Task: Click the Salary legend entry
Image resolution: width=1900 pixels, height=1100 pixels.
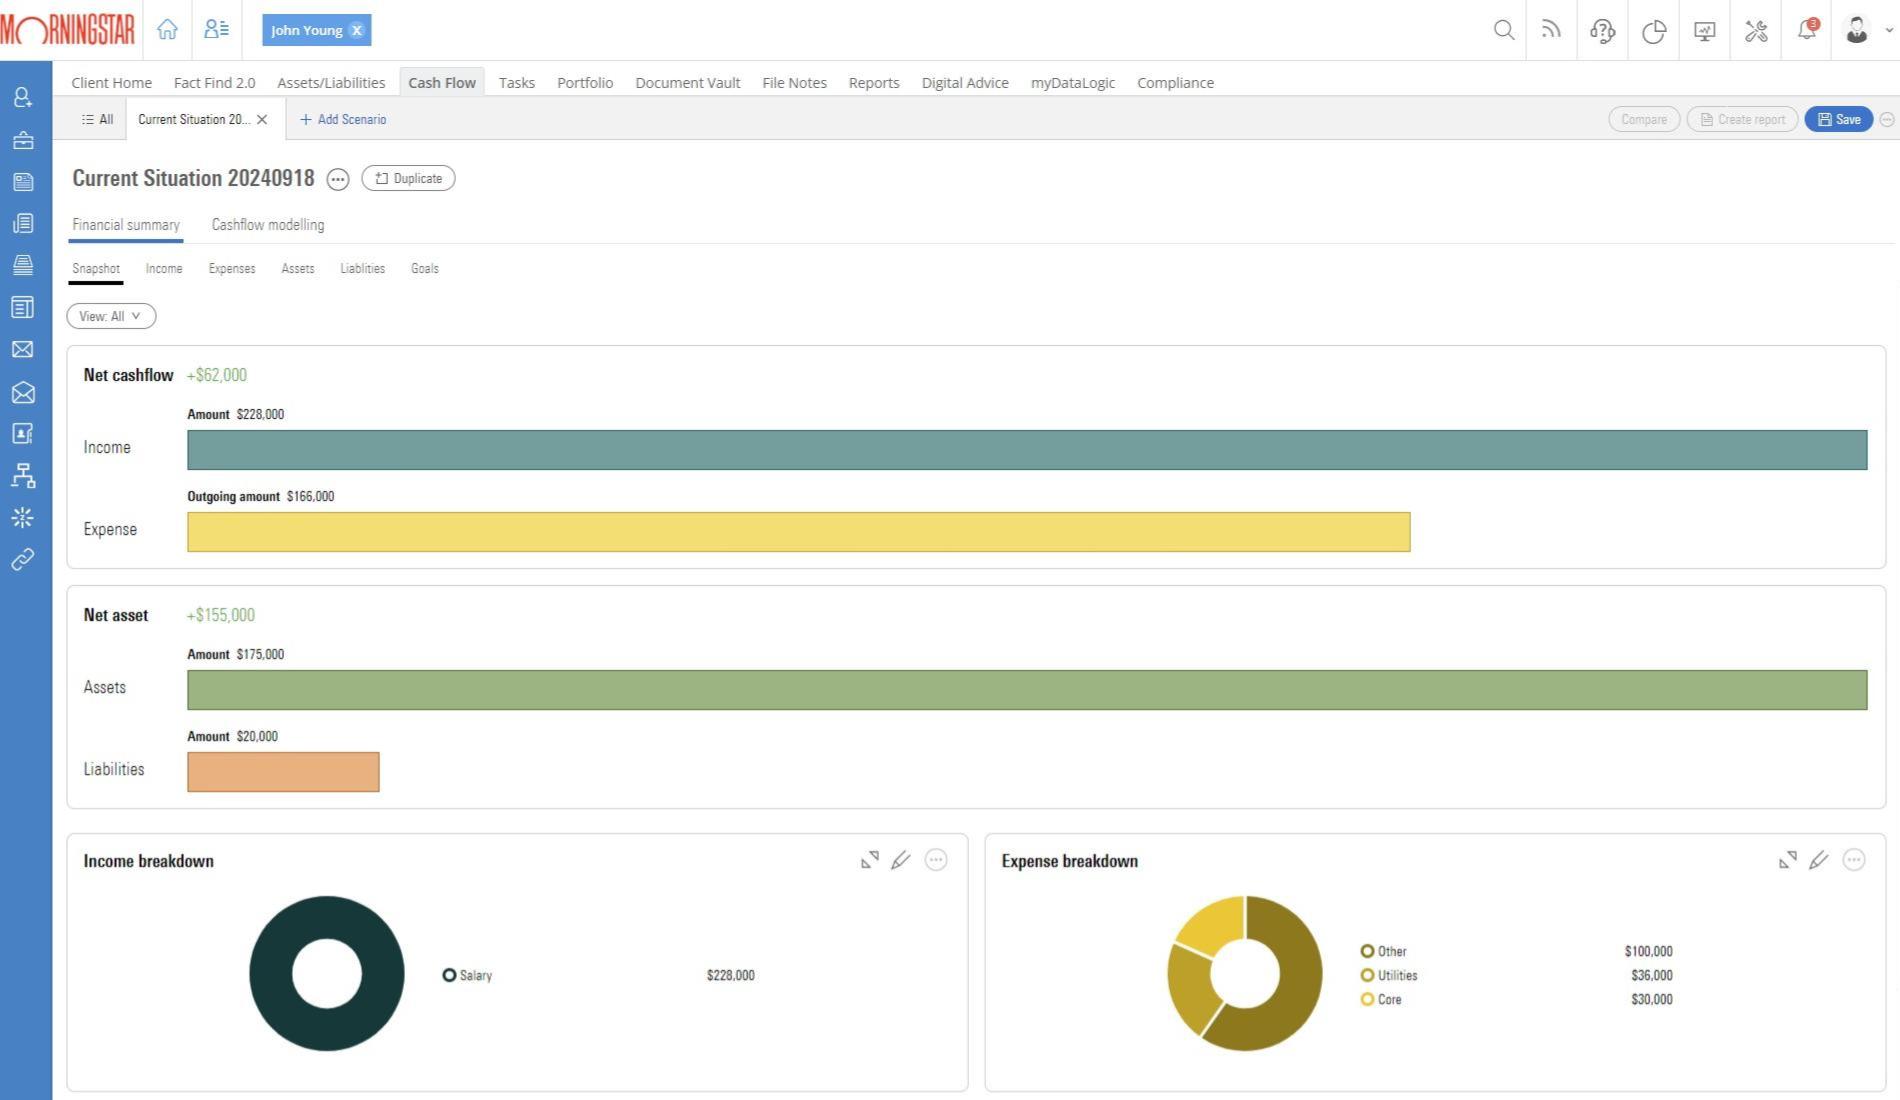Action: [x=467, y=975]
